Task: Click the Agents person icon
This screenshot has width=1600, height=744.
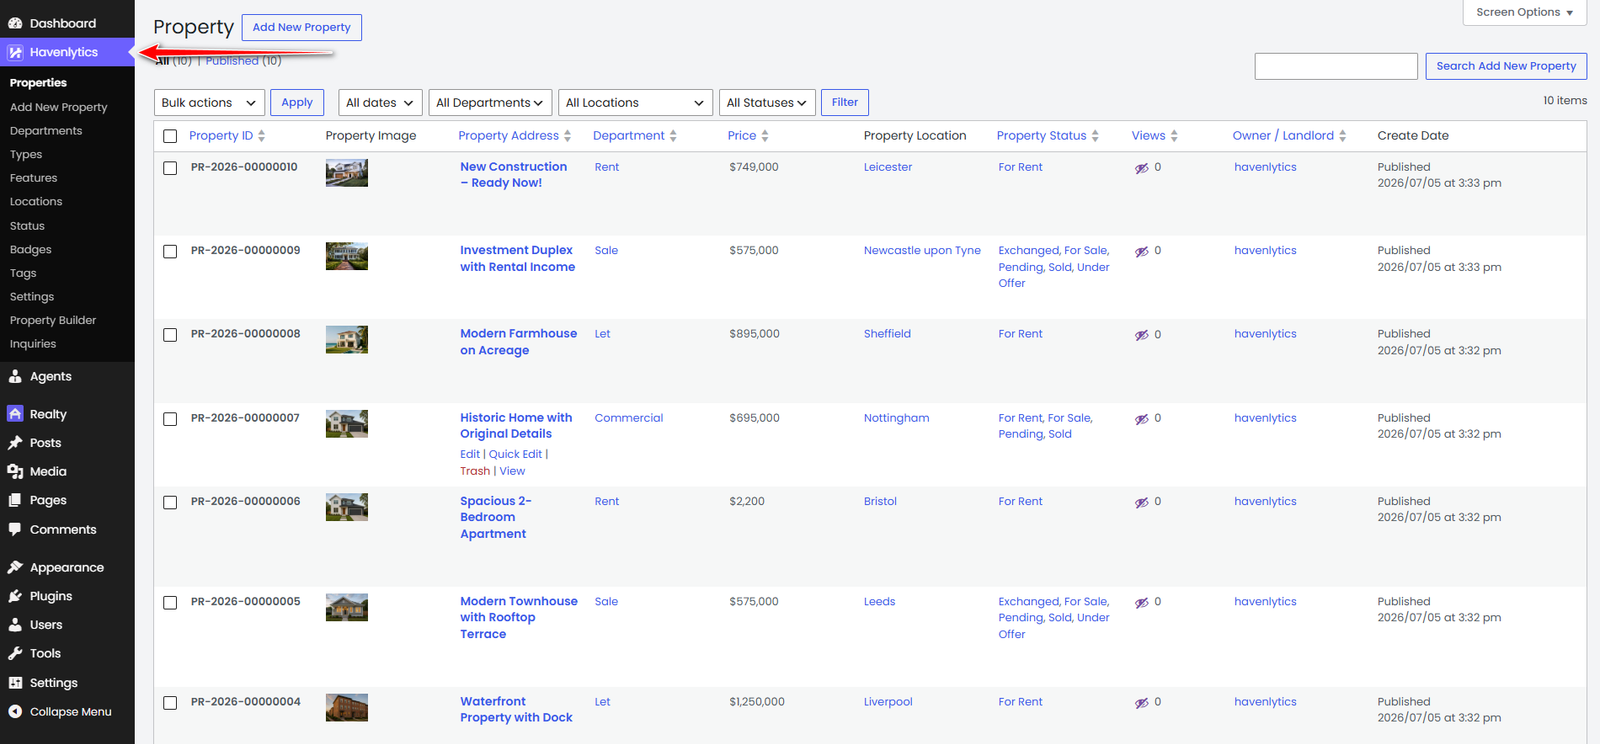Action: click(15, 376)
